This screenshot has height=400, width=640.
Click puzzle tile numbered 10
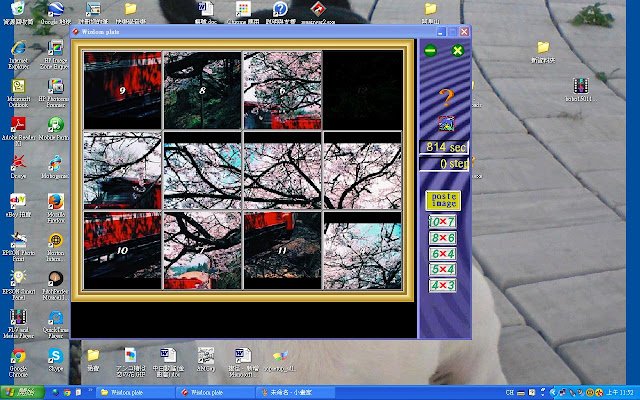122,250
